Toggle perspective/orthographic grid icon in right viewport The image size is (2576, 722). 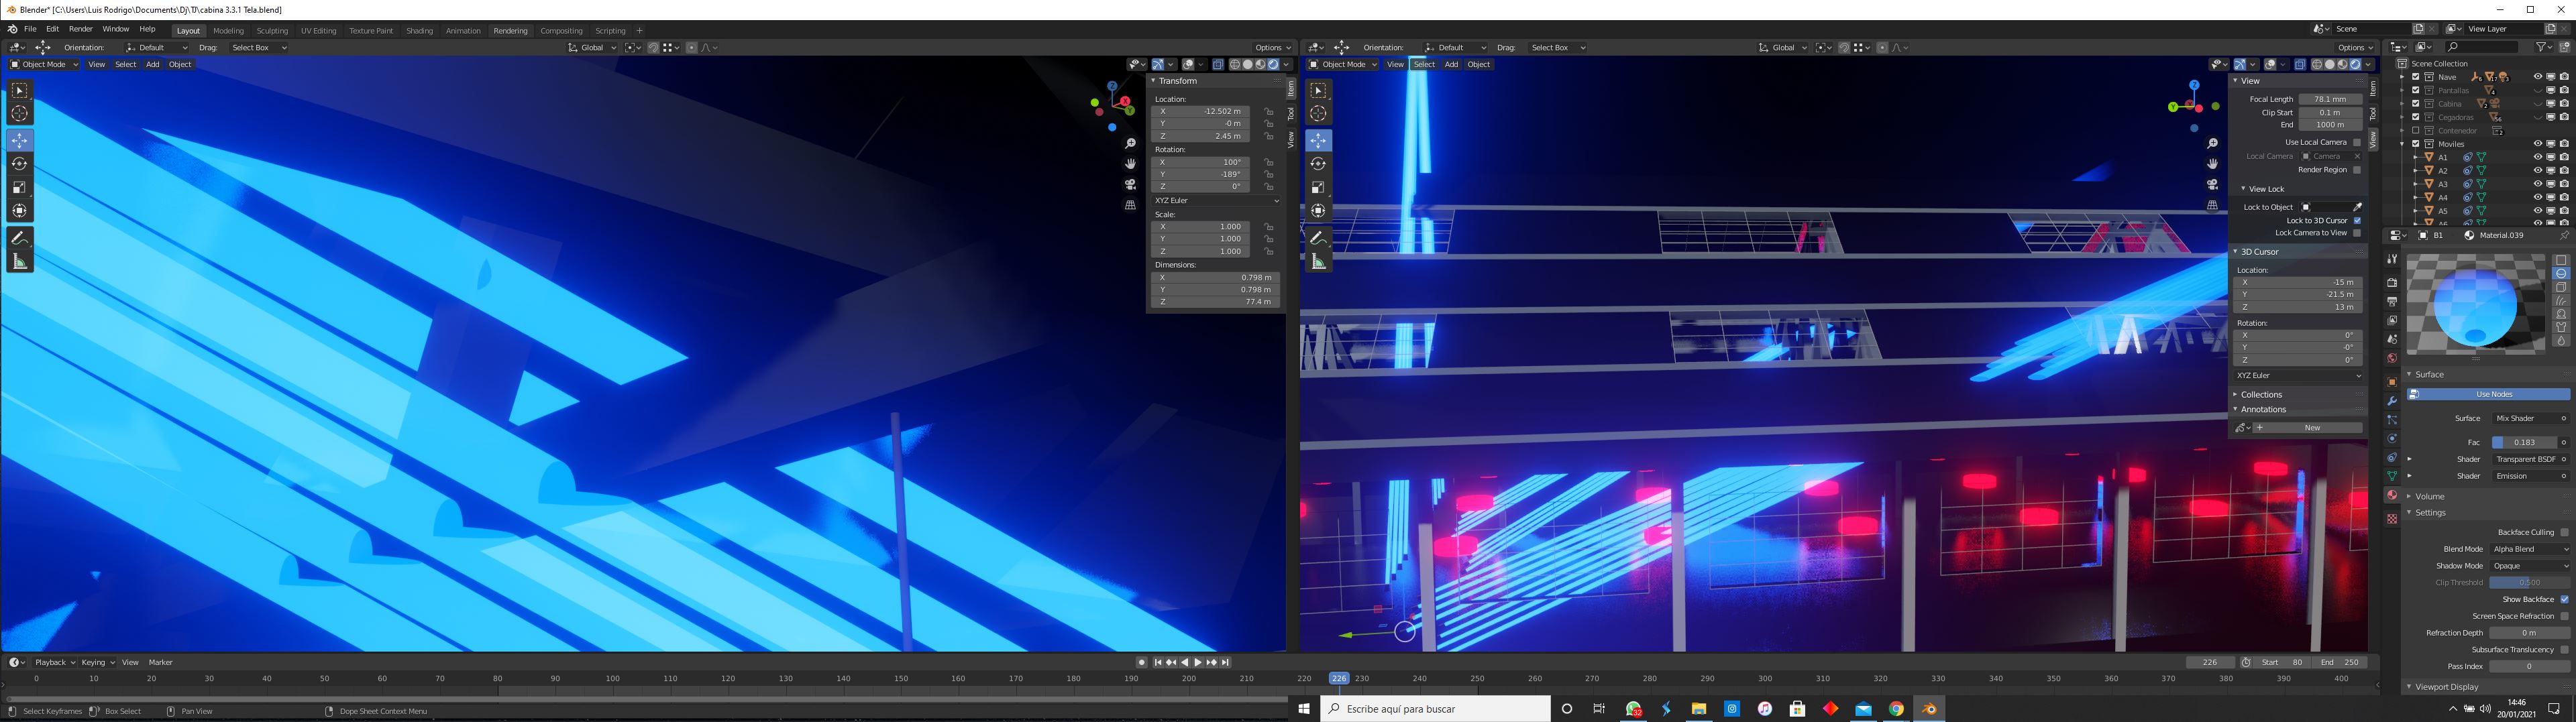point(2212,205)
